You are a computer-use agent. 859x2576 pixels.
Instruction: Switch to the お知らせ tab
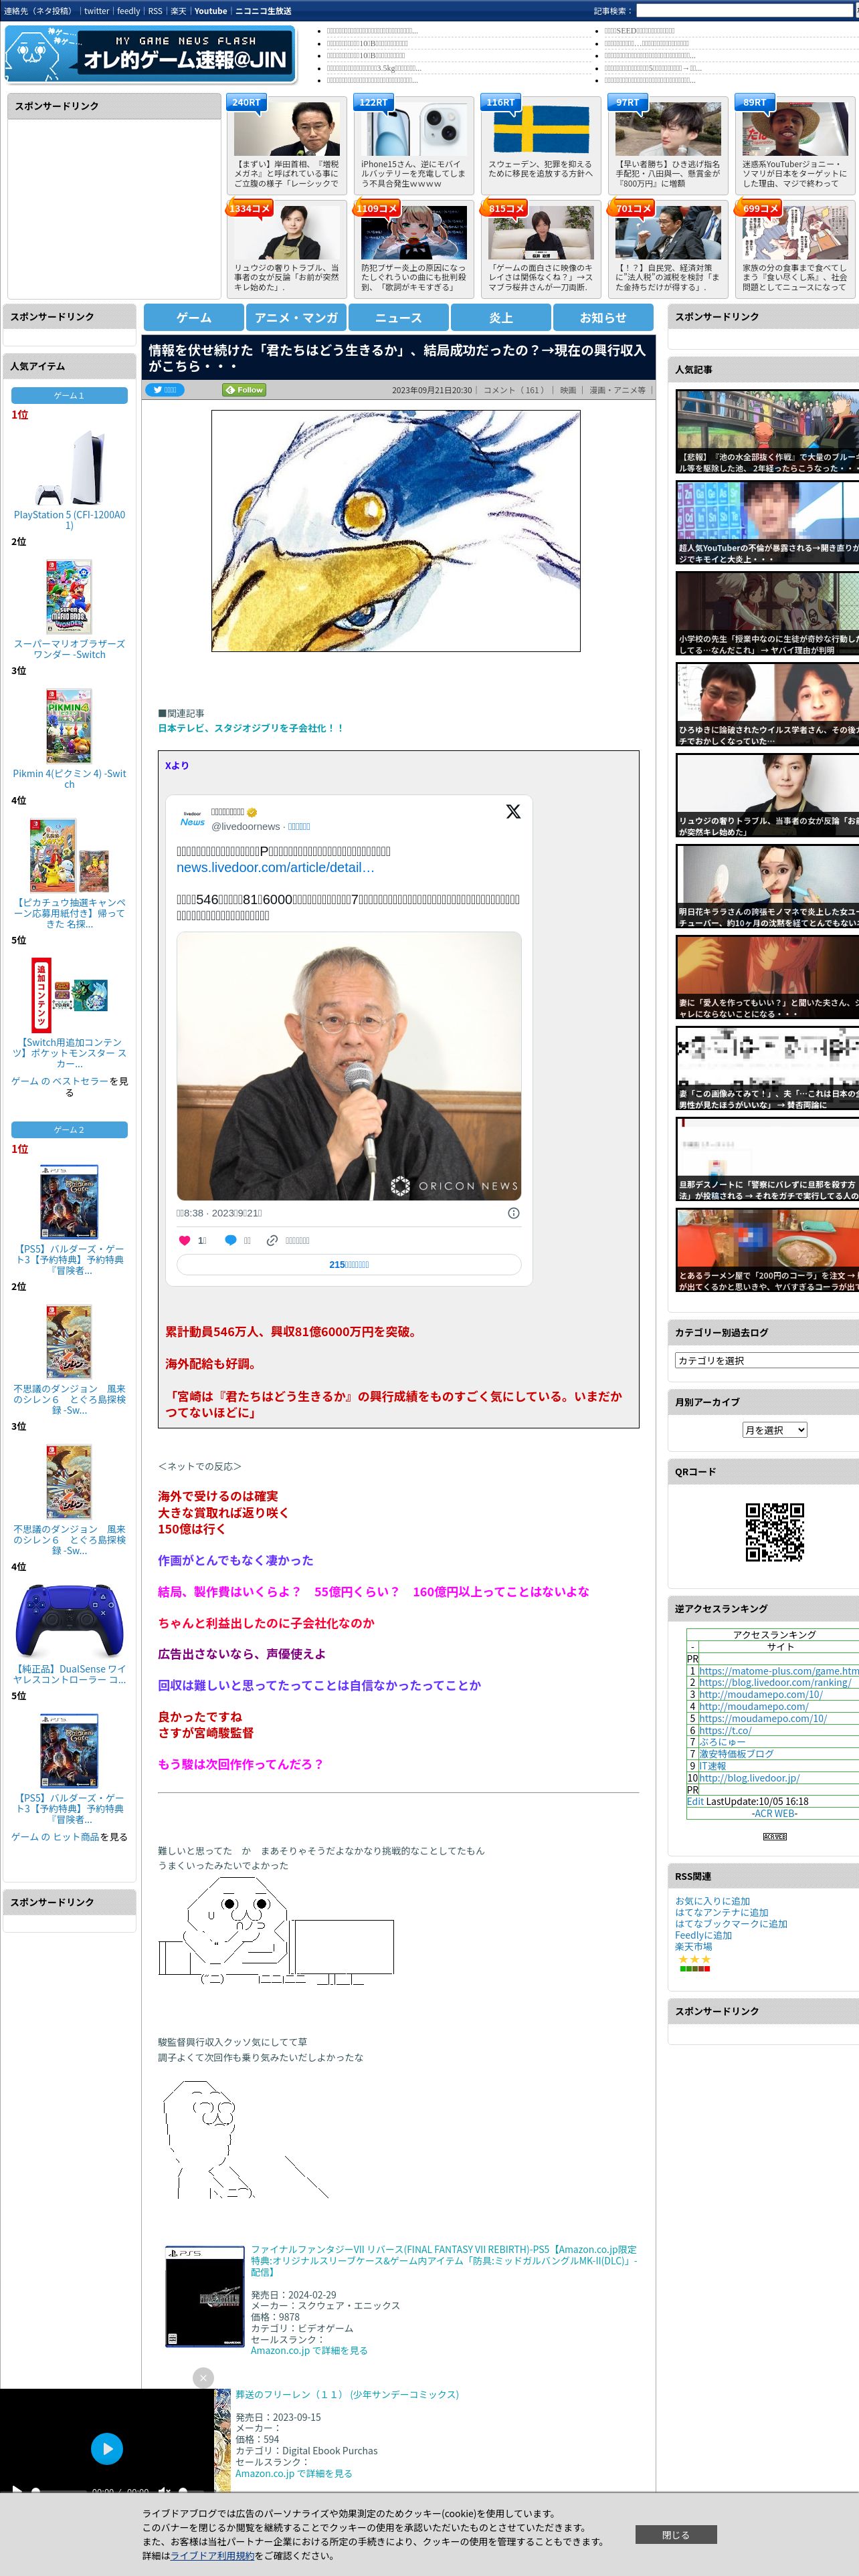click(603, 317)
